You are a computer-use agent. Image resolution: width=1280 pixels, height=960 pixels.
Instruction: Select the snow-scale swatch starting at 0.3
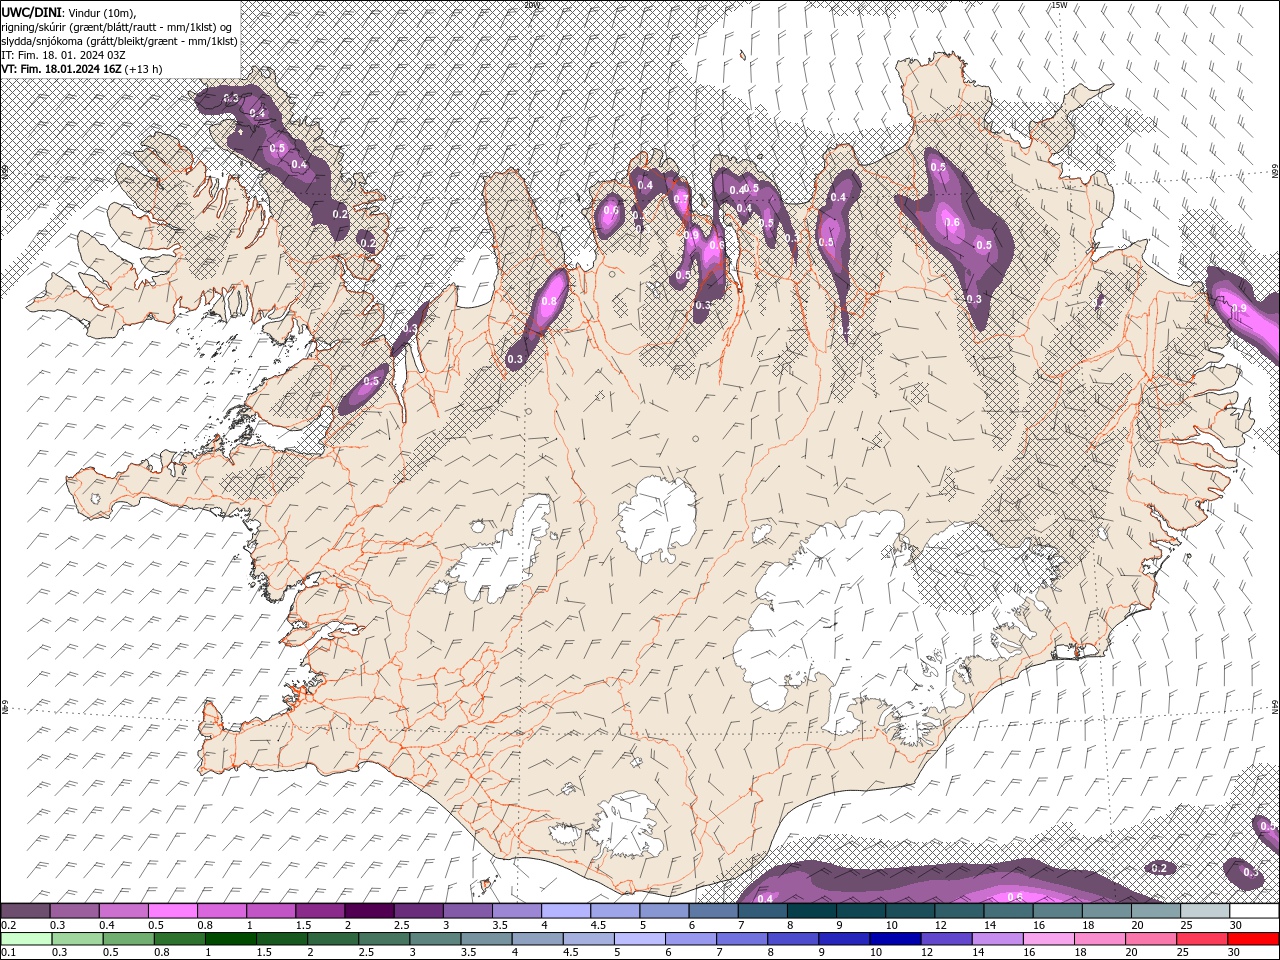click(x=74, y=911)
